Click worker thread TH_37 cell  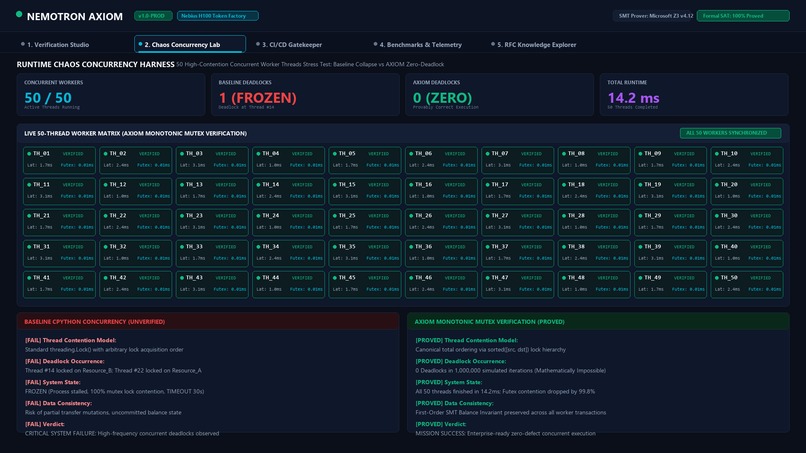click(x=518, y=253)
